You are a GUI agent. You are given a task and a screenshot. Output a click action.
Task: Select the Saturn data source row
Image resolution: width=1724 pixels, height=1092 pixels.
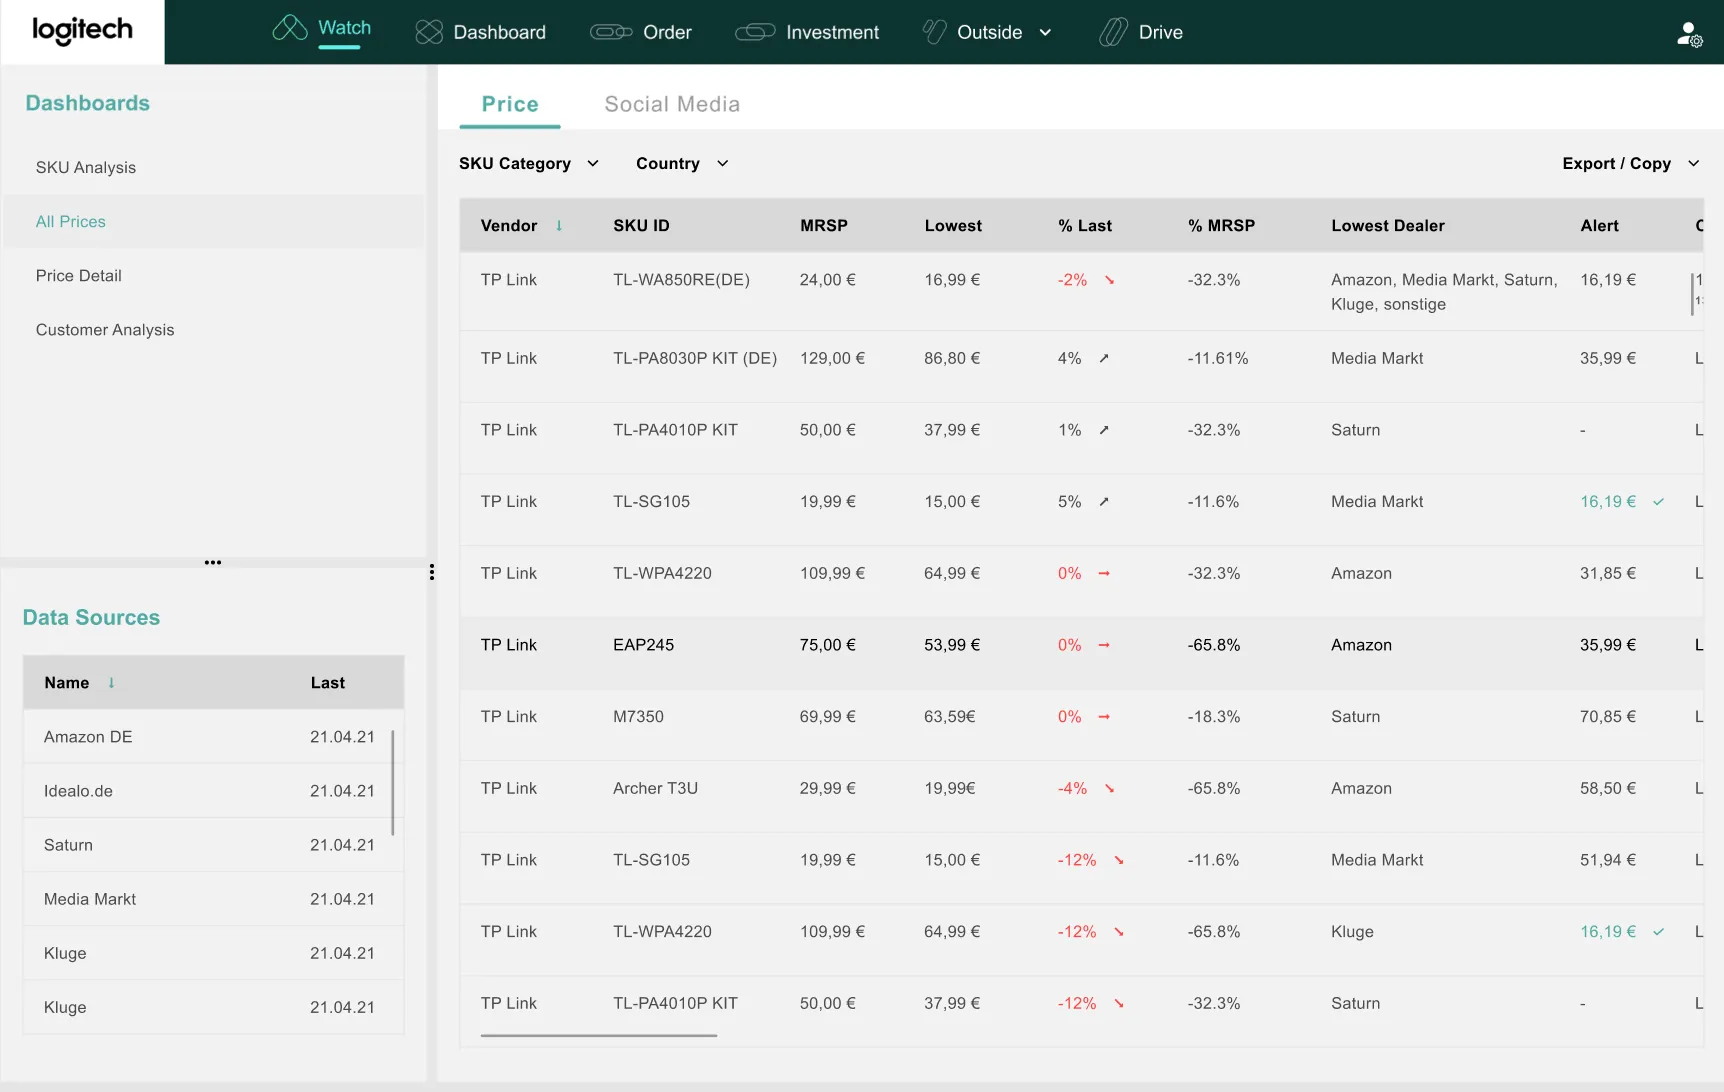pyautogui.click(x=213, y=845)
